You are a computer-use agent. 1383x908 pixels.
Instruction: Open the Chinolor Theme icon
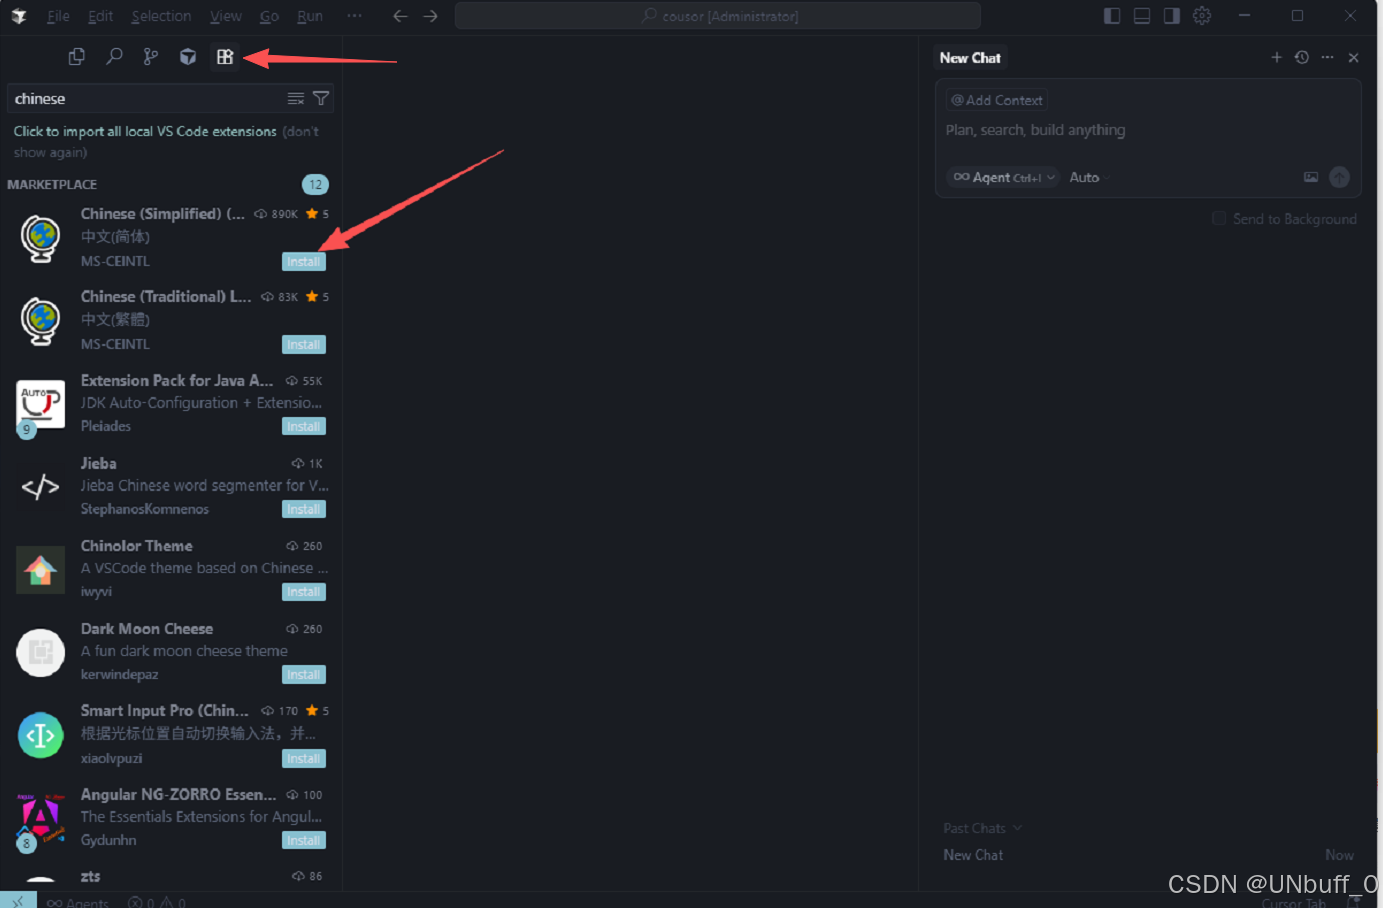[41, 570]
